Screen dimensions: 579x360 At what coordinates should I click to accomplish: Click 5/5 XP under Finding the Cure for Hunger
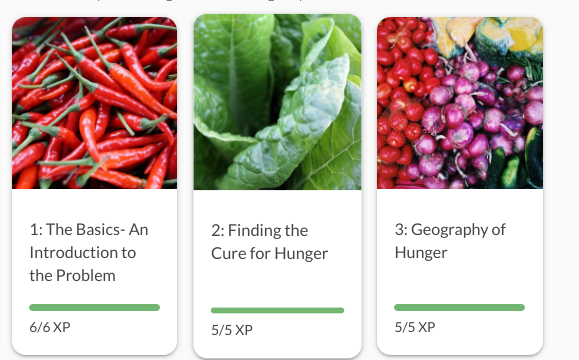click(x=232, y=330)
